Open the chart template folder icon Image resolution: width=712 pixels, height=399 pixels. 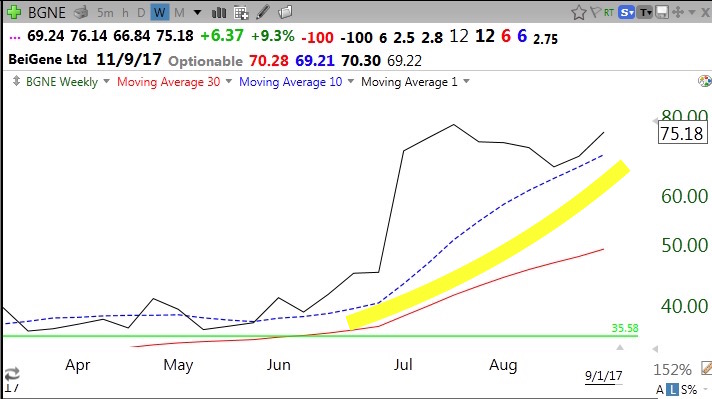(285, 12)
